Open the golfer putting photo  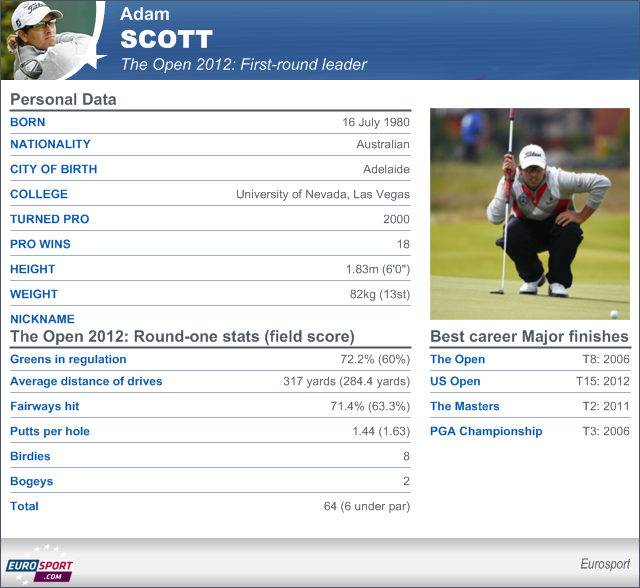(530, 214)
